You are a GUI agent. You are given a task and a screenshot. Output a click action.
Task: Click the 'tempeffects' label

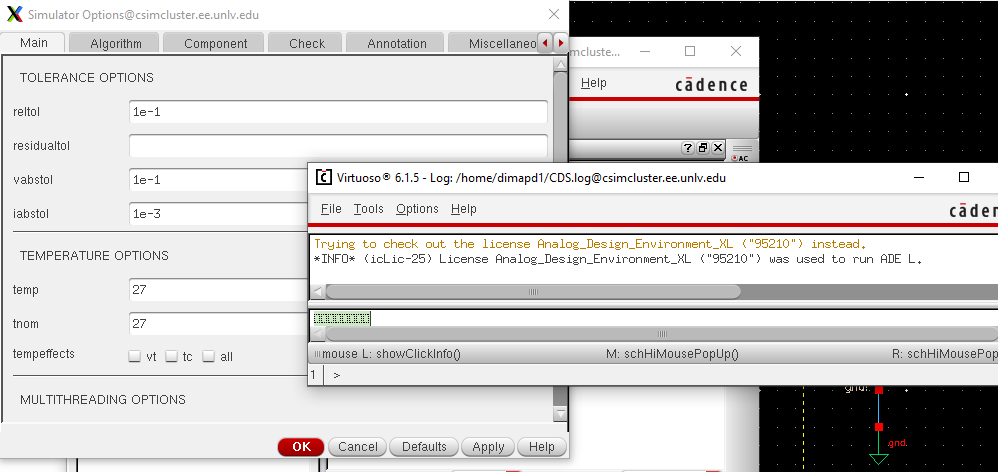tap(44, 354)
